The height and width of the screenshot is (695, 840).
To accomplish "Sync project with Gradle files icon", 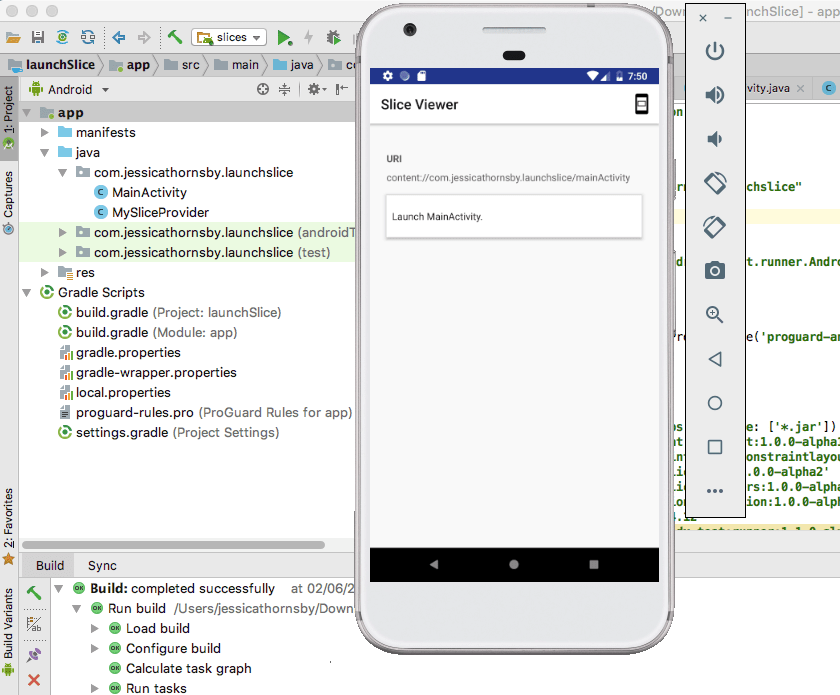I will pos(63,37).
